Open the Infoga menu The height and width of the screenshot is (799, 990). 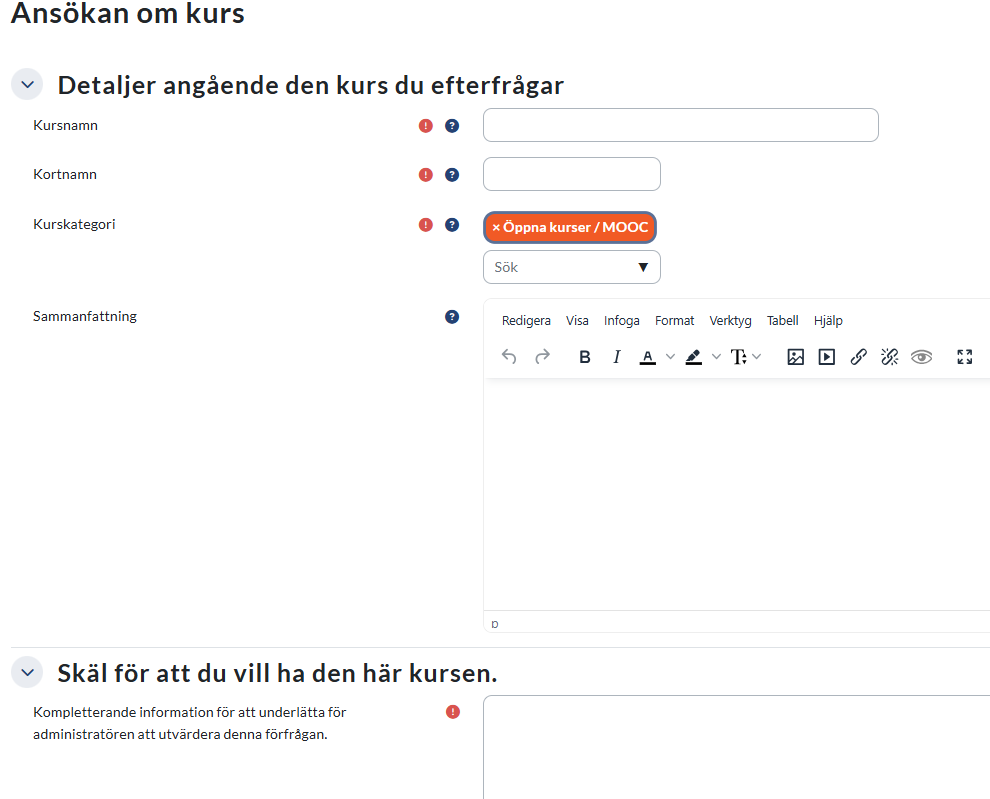point(621,321)
